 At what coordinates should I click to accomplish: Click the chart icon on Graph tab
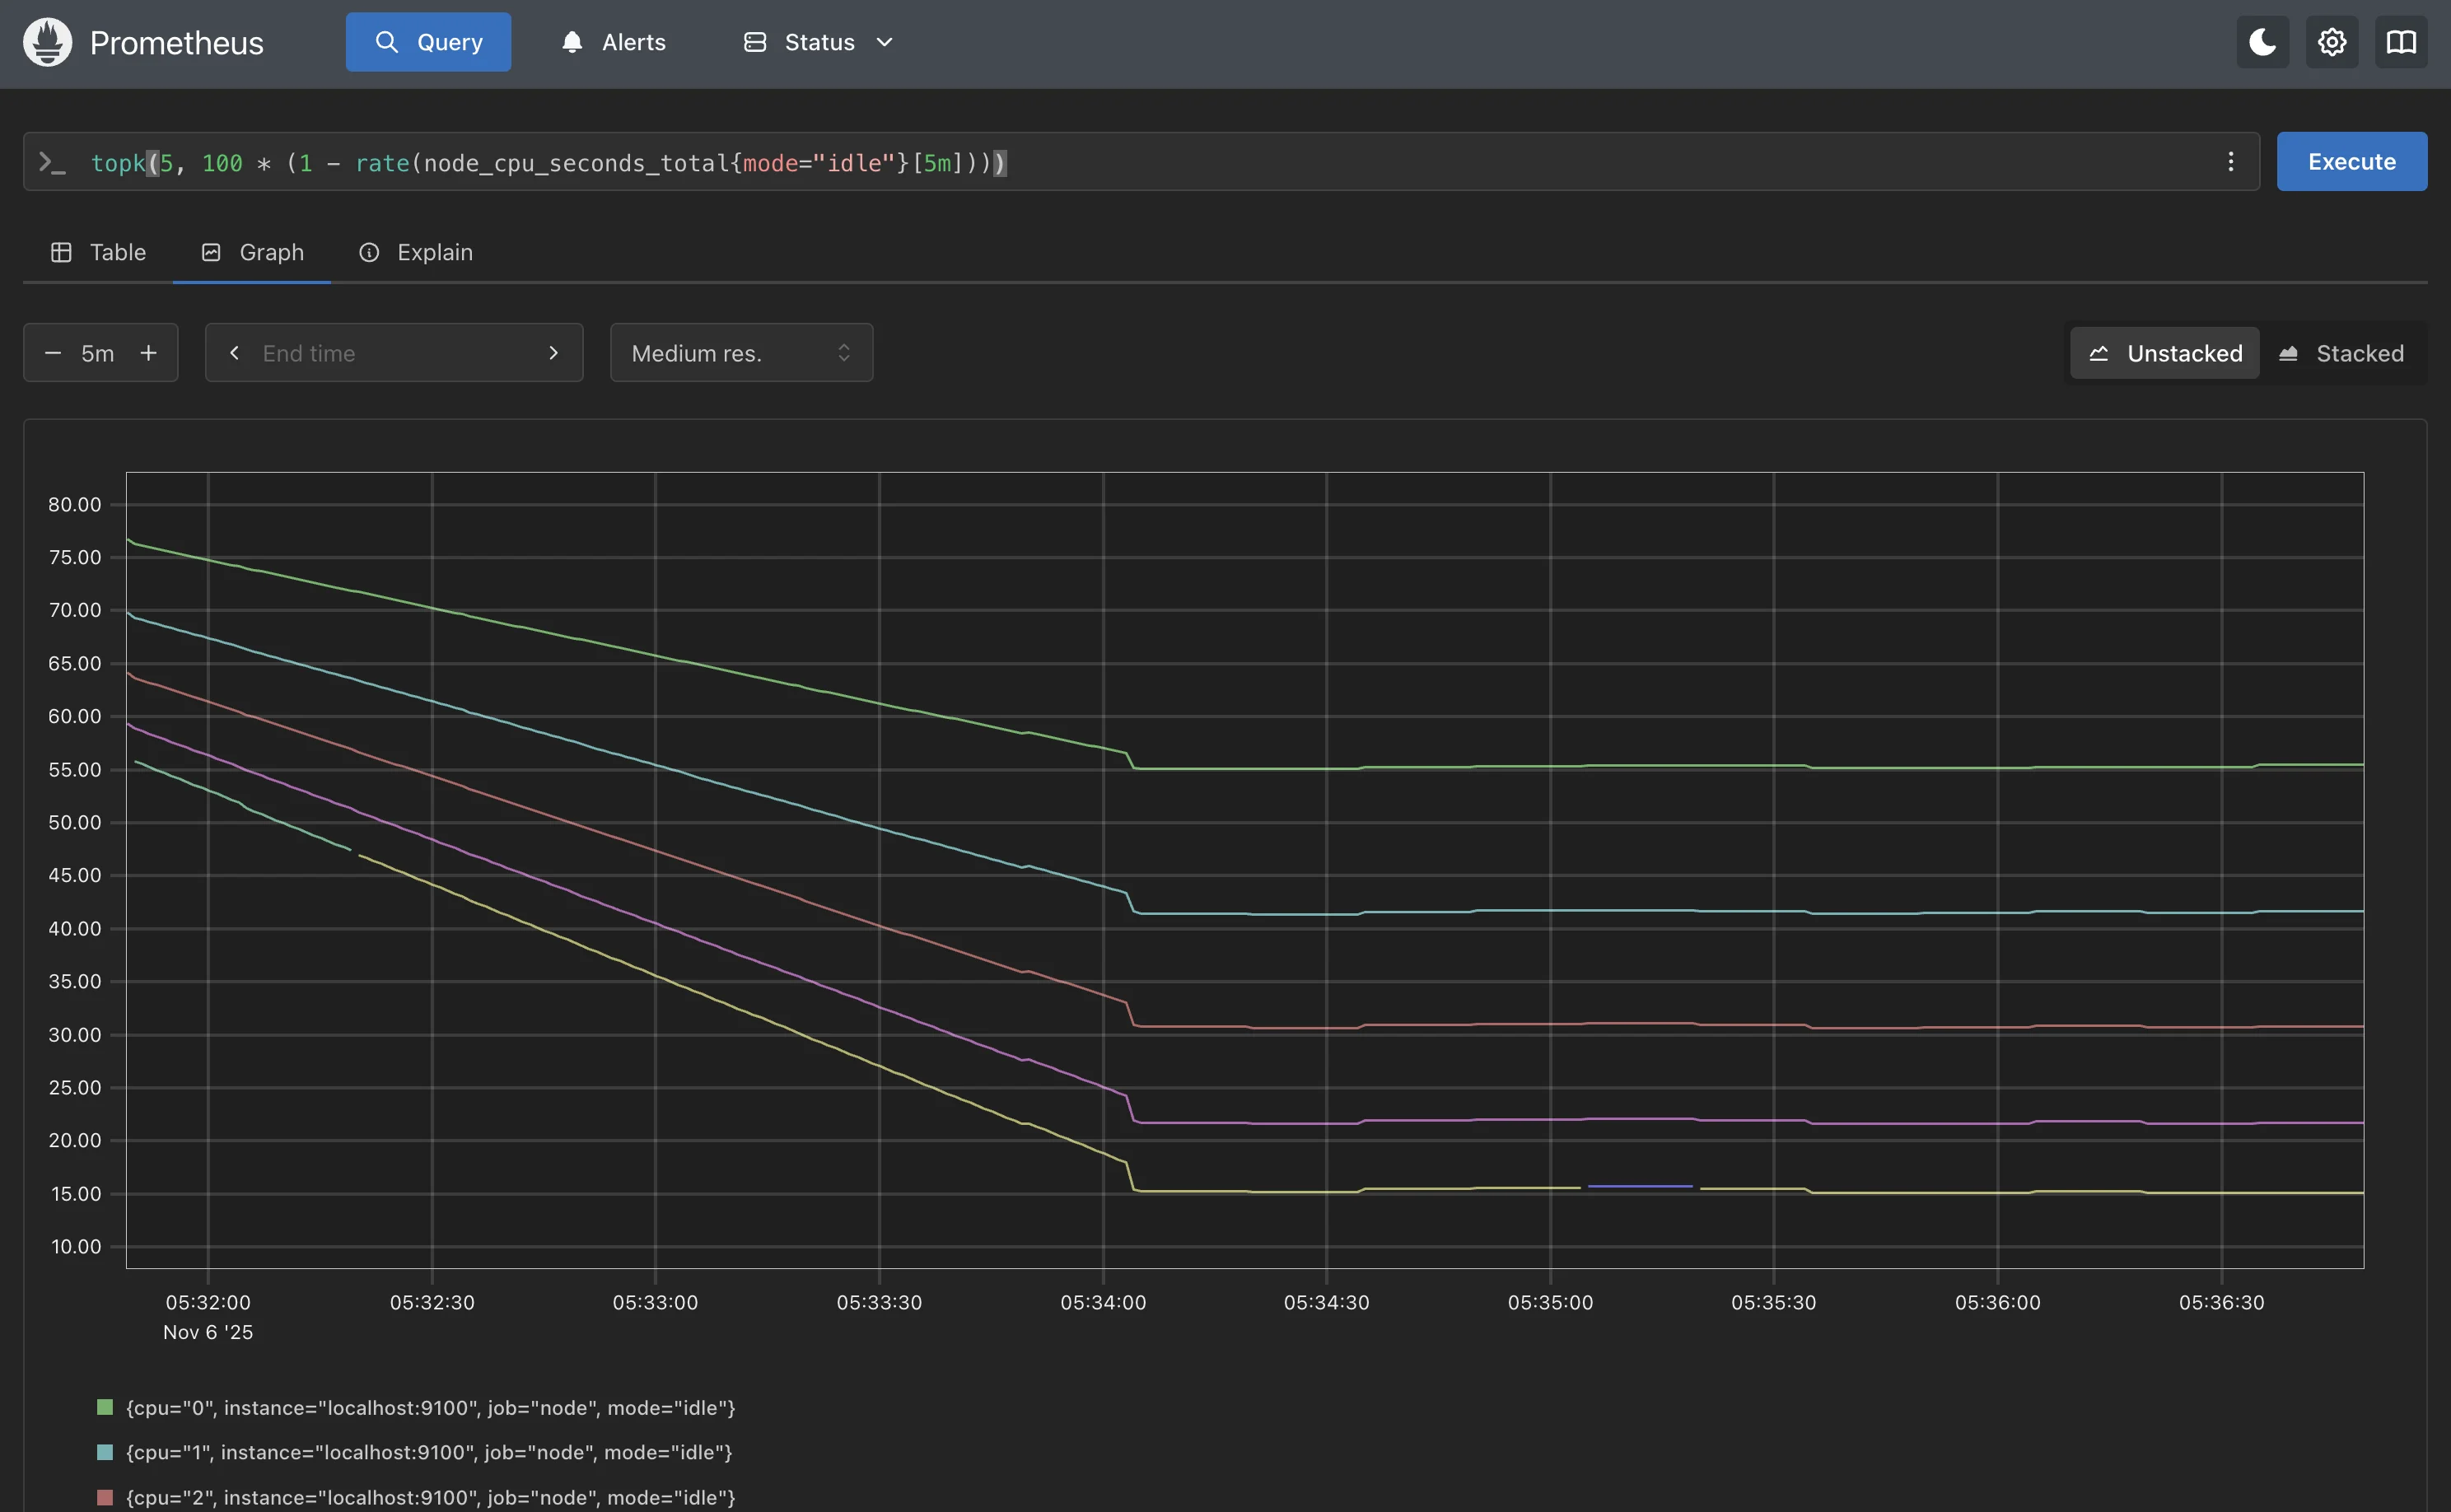pyautogui.click(x=211, y=252)
